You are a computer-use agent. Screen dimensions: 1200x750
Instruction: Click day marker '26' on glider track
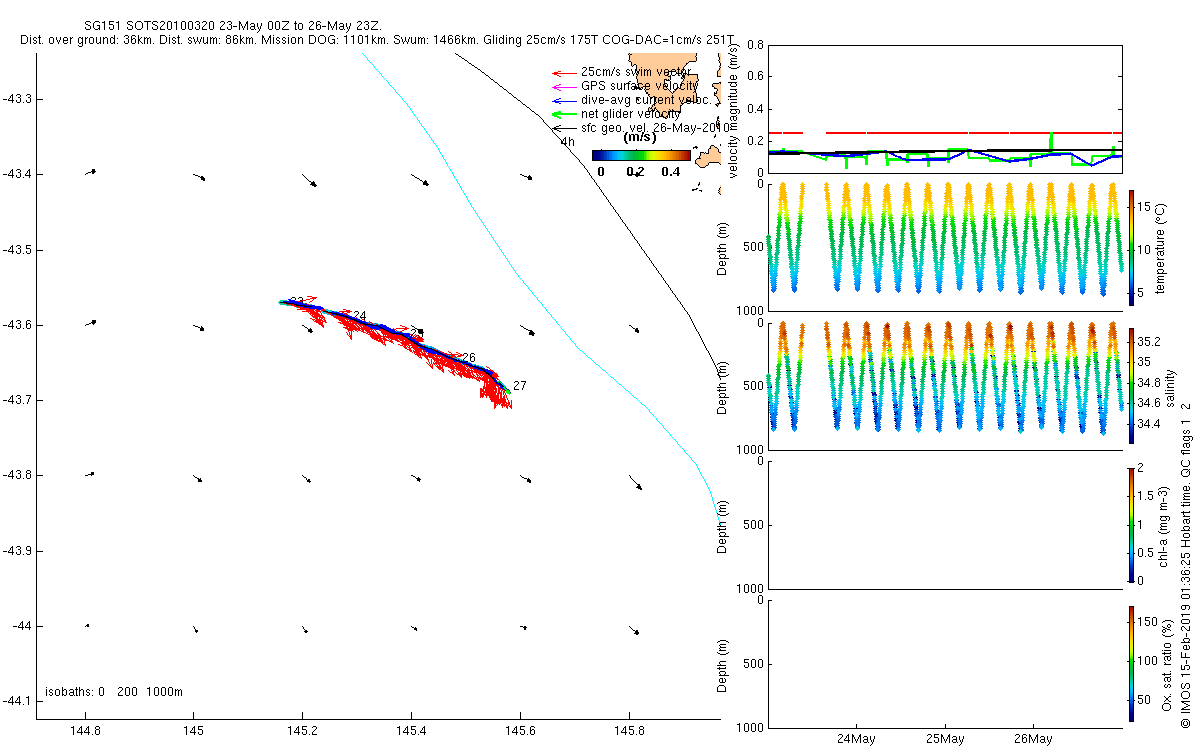tap(468, 357)
